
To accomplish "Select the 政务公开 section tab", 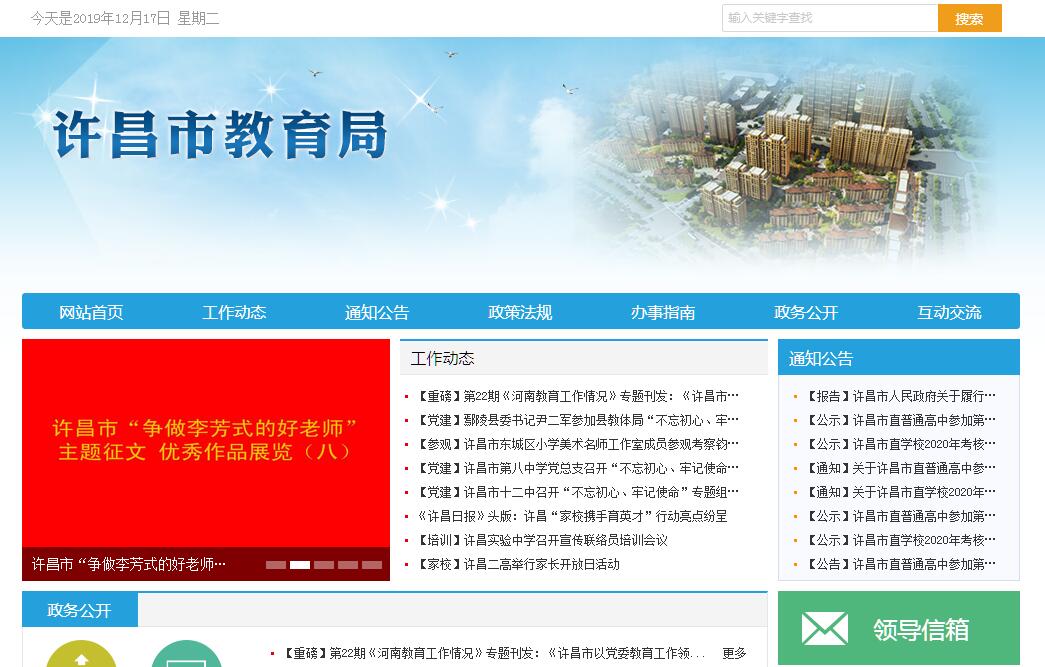I will (x=80, y=610).
